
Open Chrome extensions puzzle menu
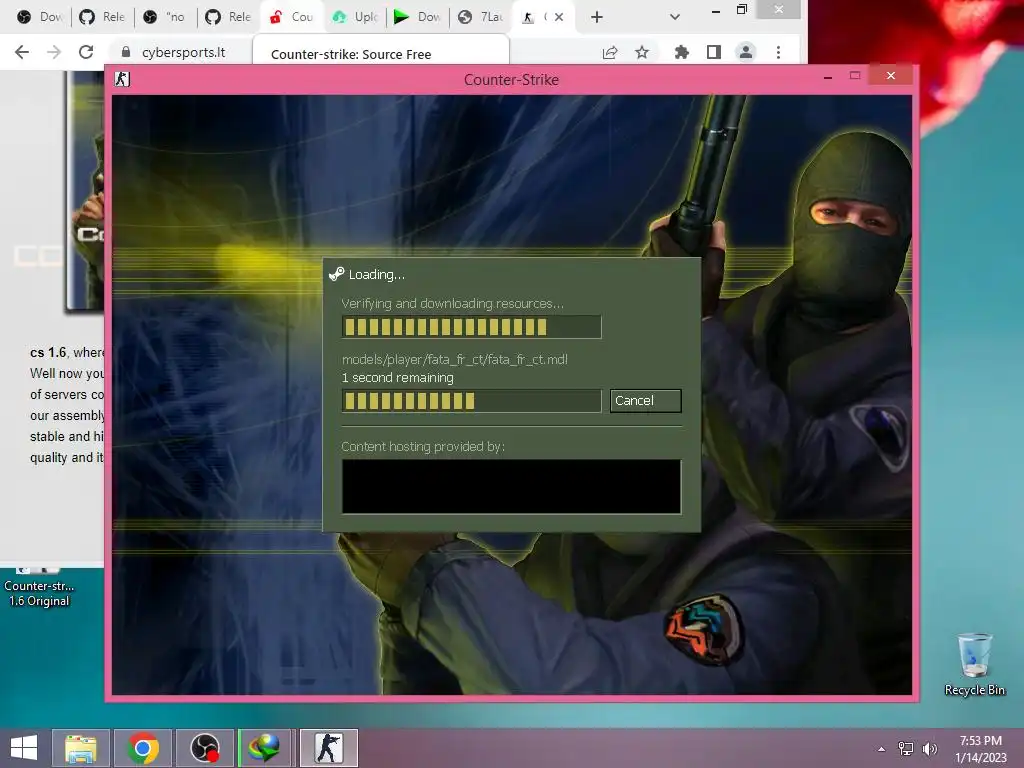tap(682, 52)
